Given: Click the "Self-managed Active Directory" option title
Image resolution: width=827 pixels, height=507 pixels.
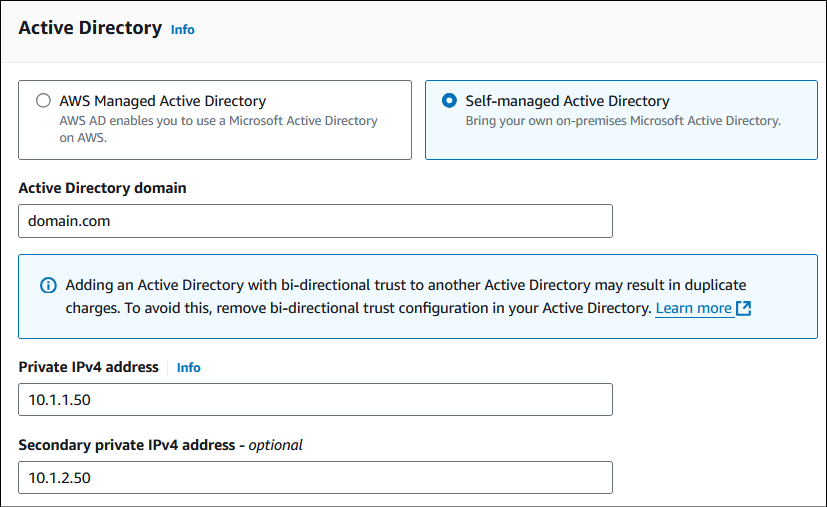Looking at the screenshot, I should [x=567, y=101].
